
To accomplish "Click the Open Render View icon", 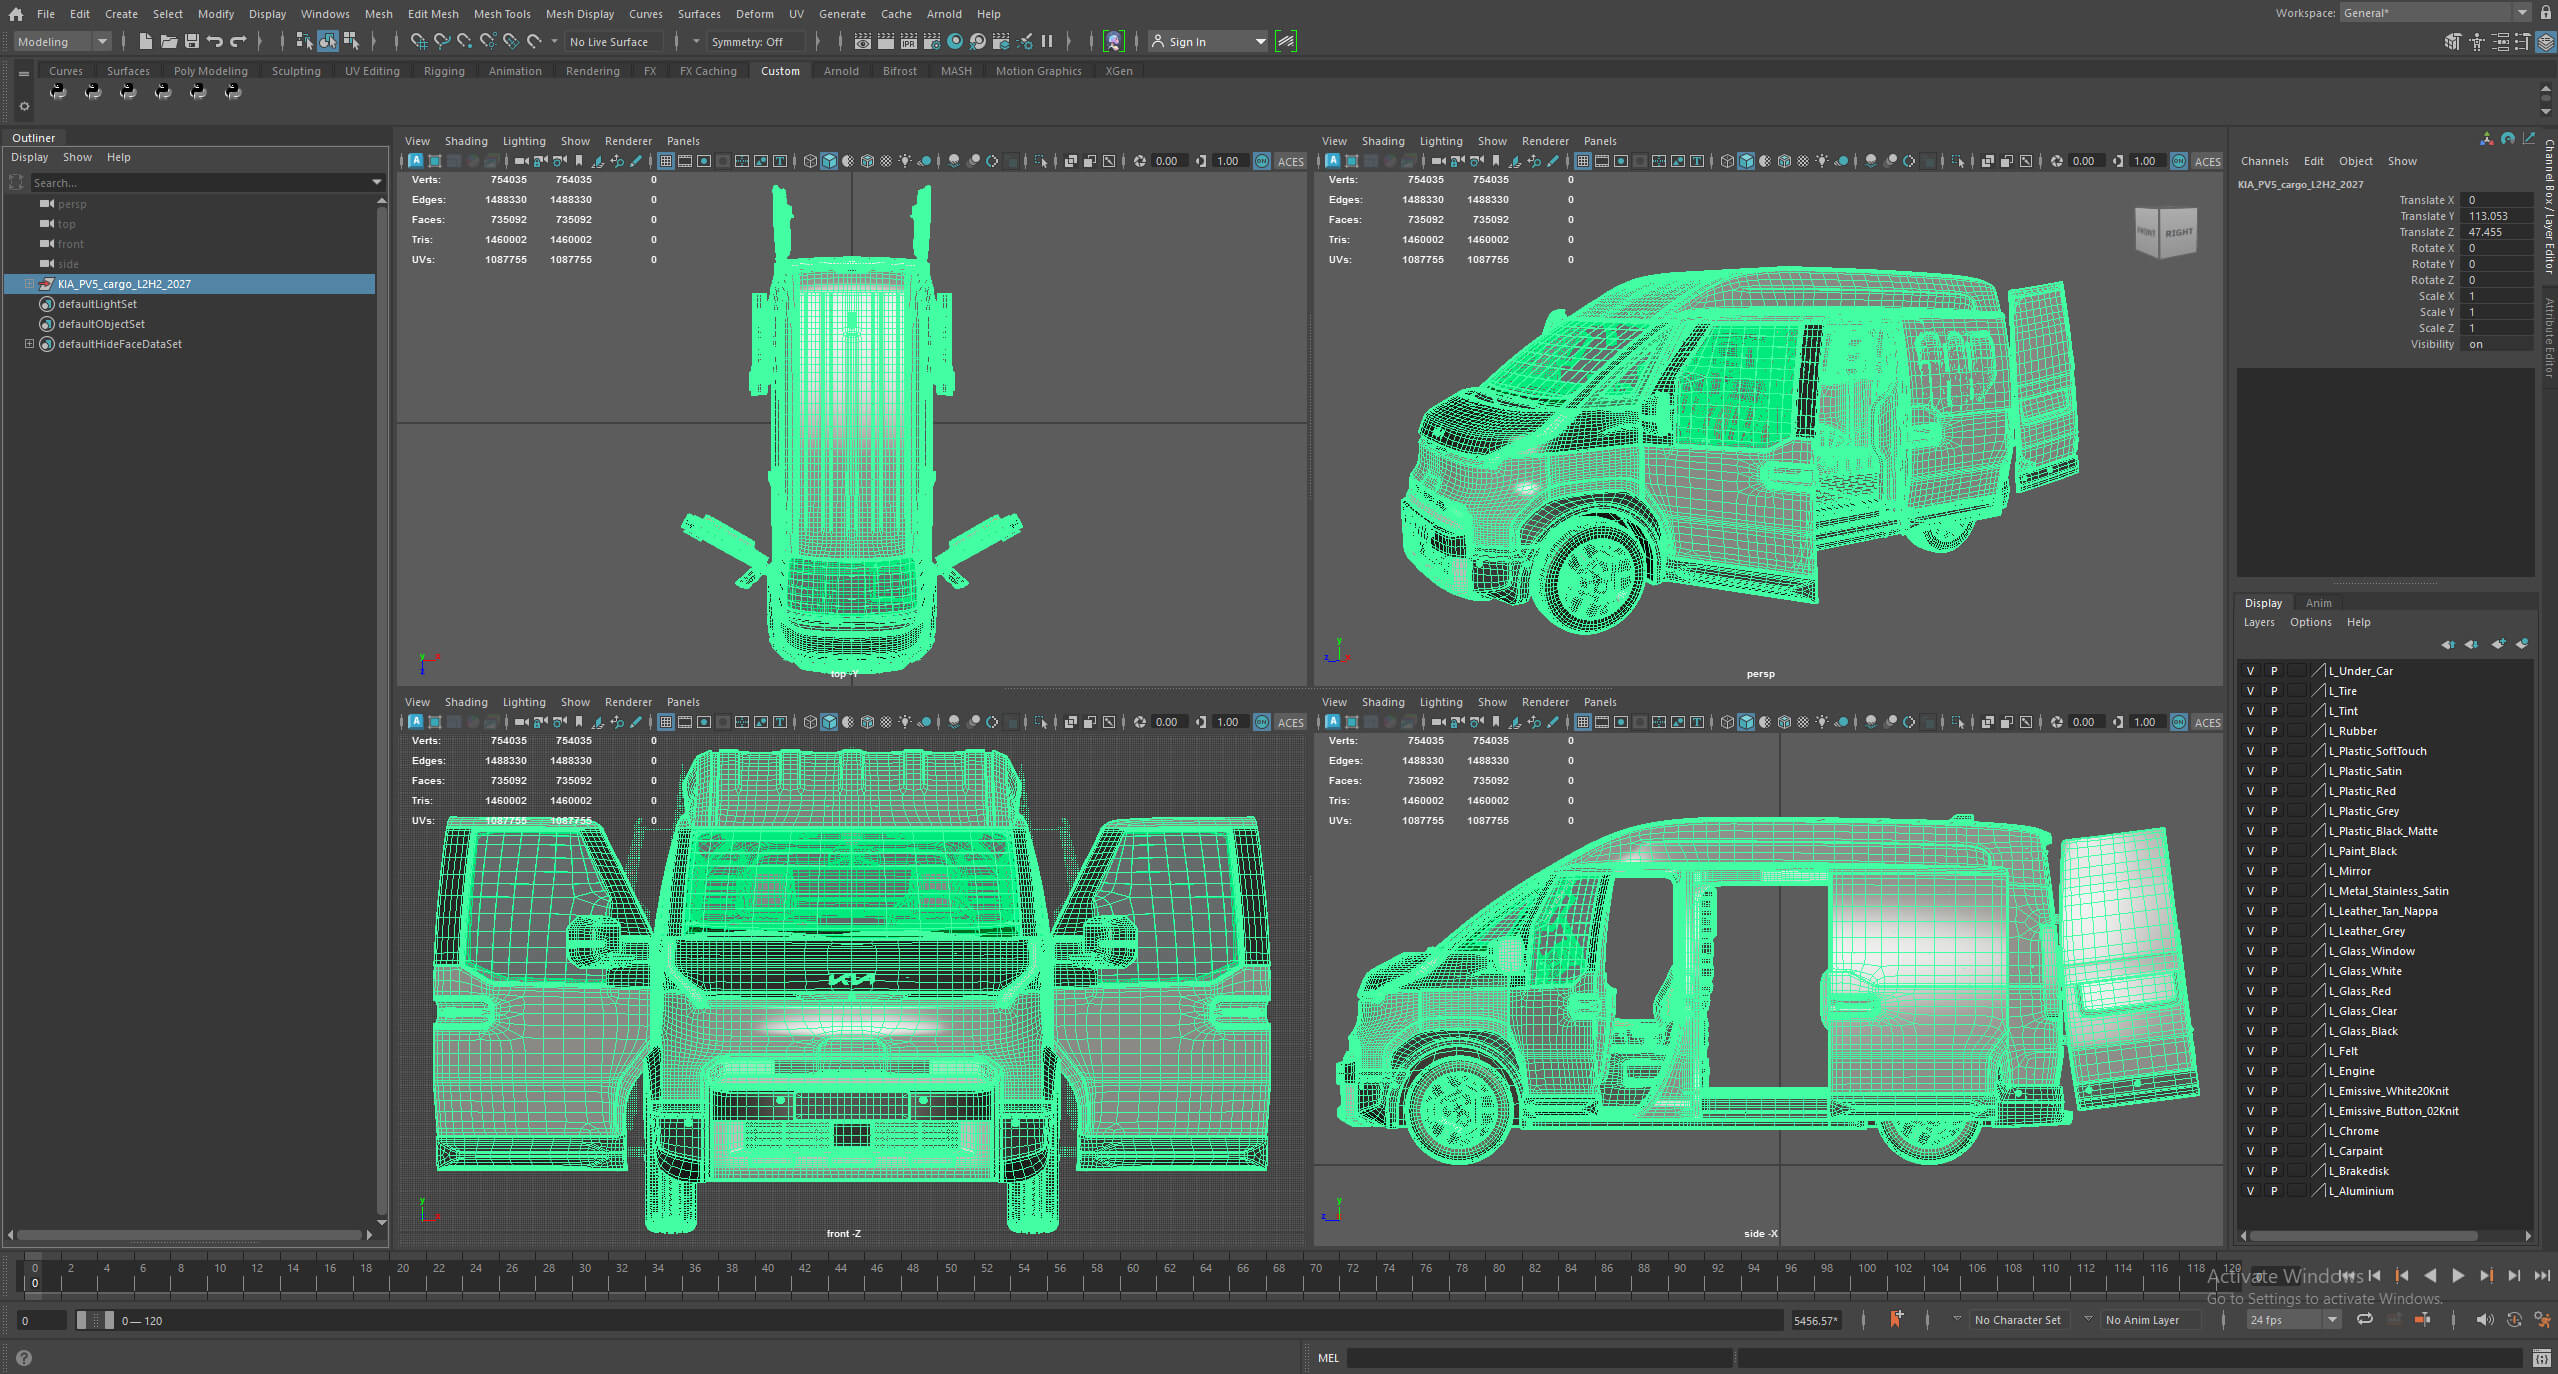I will pos(862,41).
